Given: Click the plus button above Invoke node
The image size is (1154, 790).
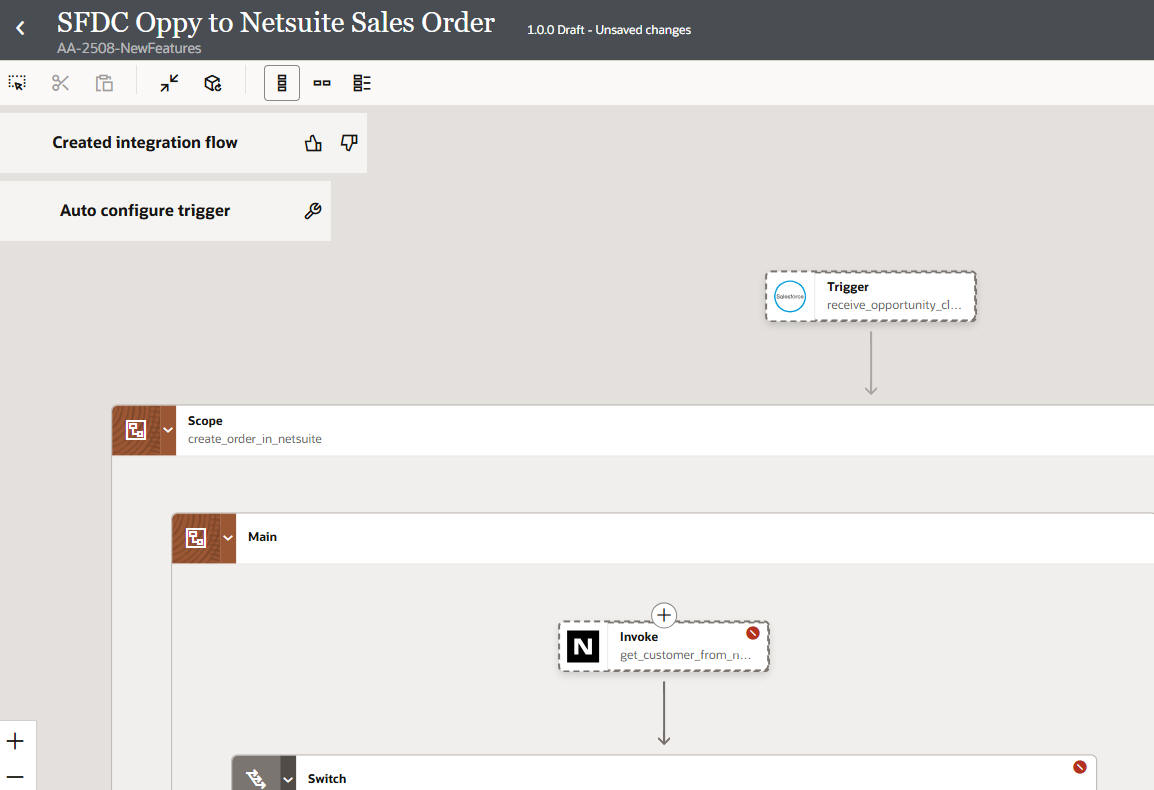Looking at the screenshot, I should 664,615.
